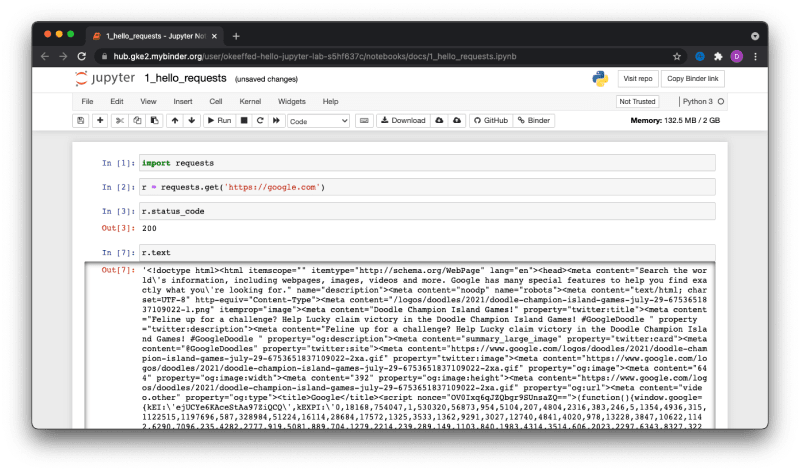Go forward using browser forward arrow

pyautogui.click(x=63, y=57)
